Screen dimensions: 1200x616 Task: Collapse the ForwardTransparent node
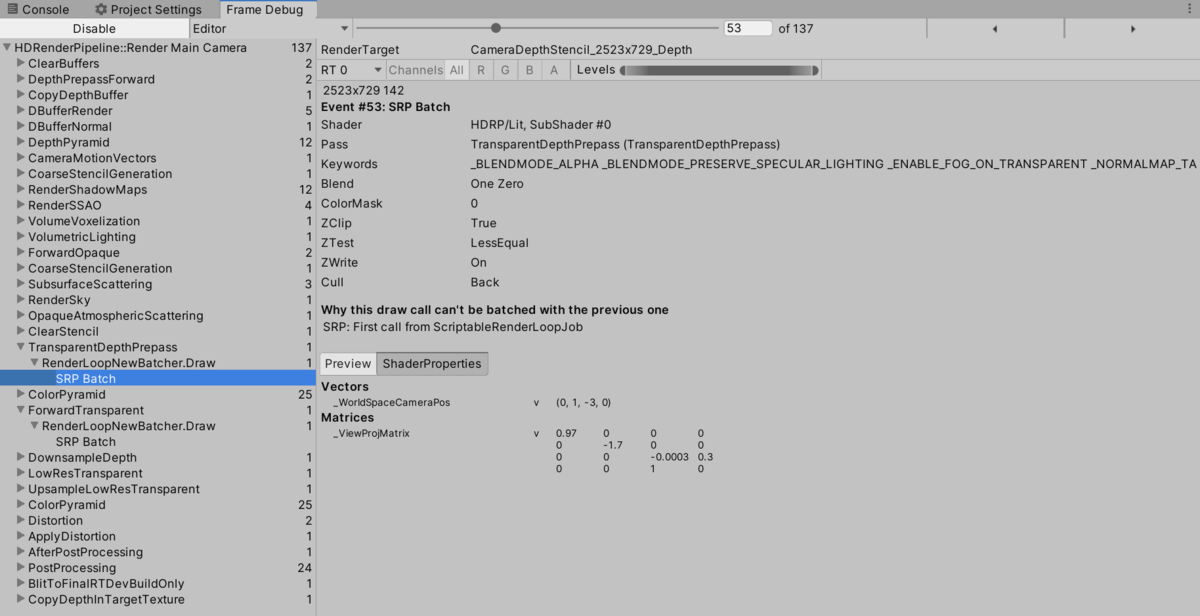21,410
